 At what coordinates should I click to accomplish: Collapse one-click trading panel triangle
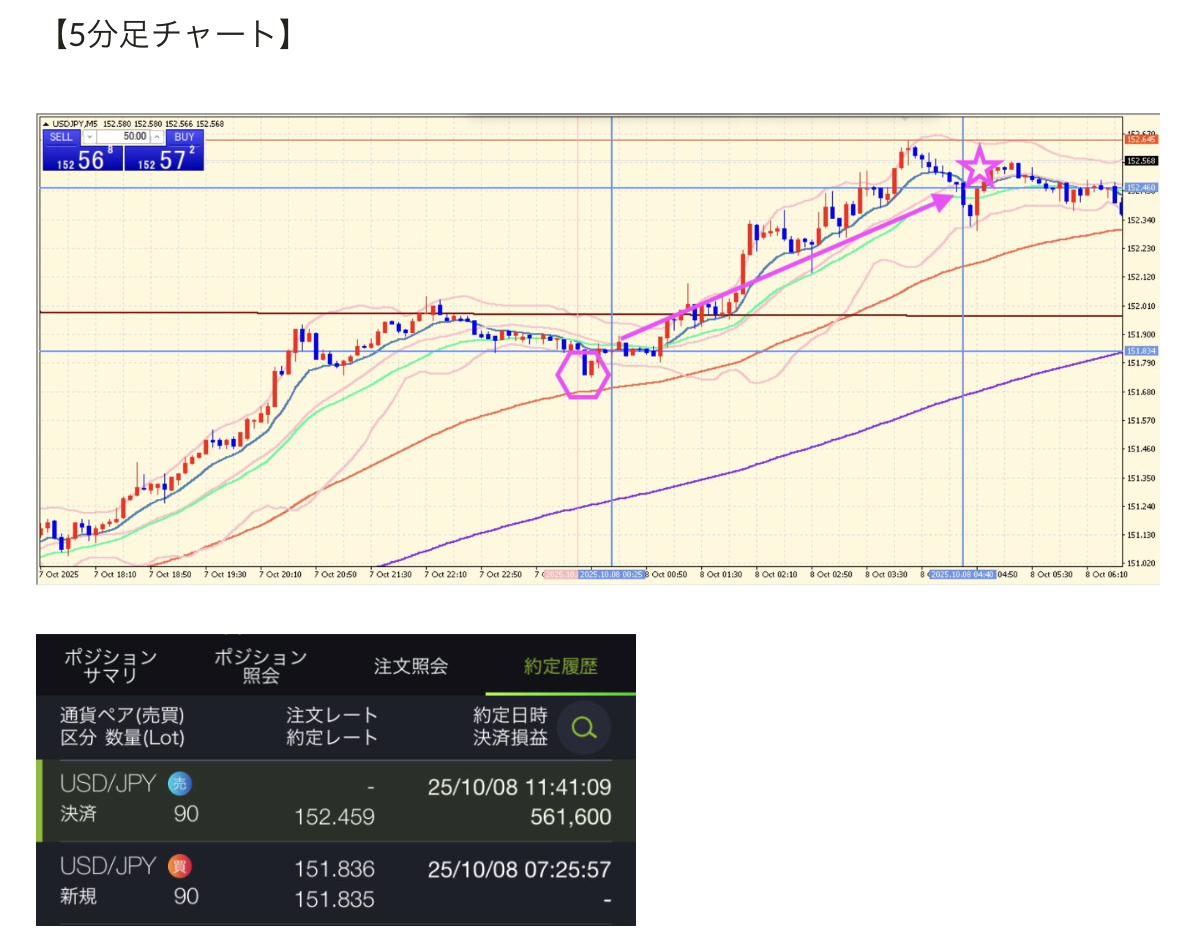pyautogui.click(x=45, y=124)
